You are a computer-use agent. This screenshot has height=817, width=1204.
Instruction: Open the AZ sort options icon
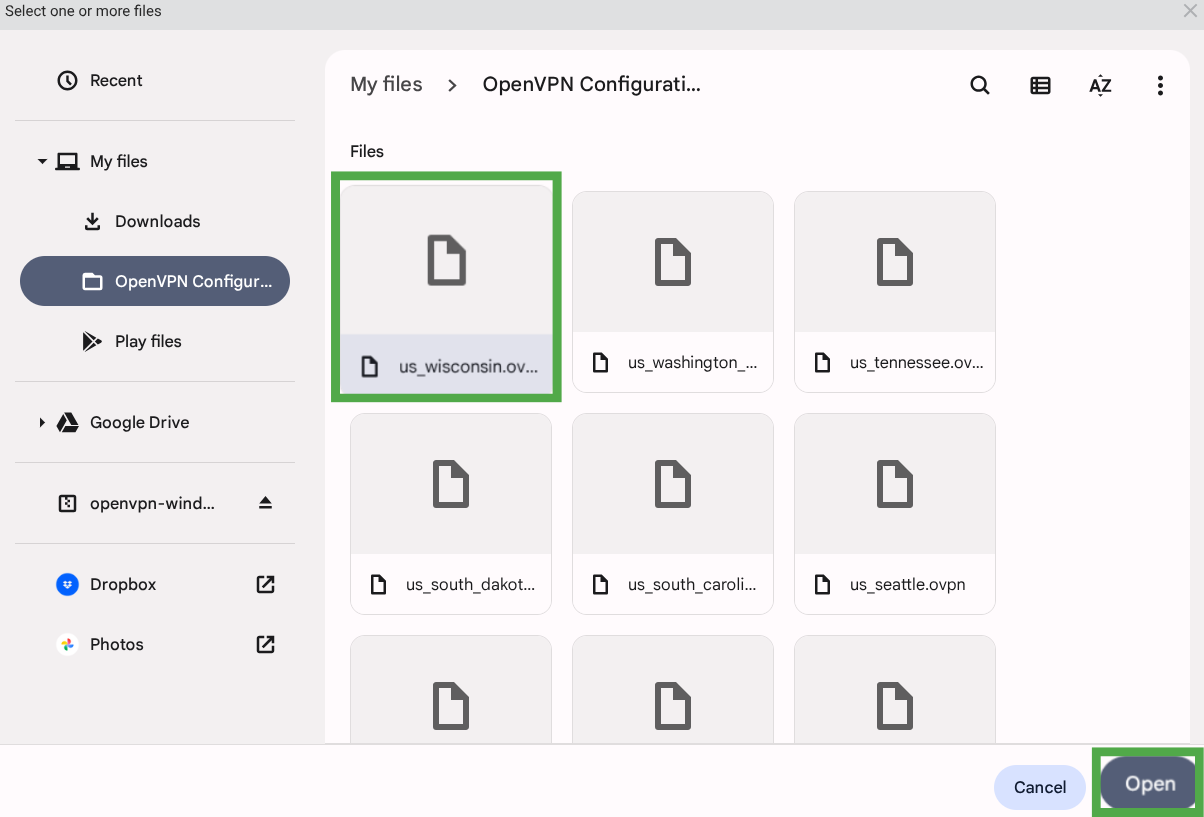[1100, 85]
